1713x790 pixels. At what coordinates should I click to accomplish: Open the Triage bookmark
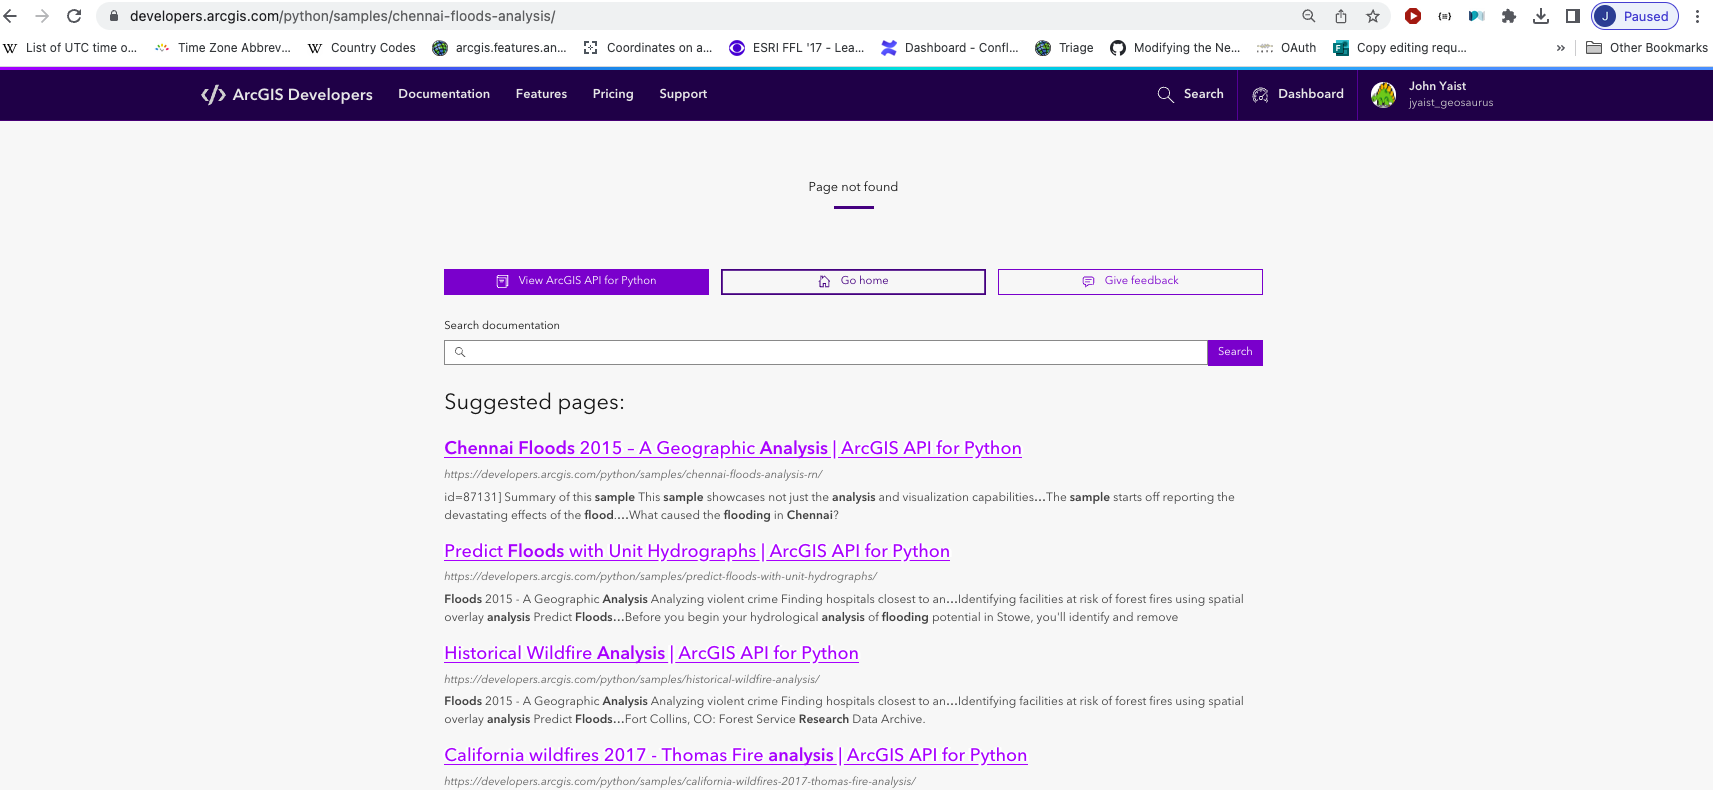[1064, 48]
